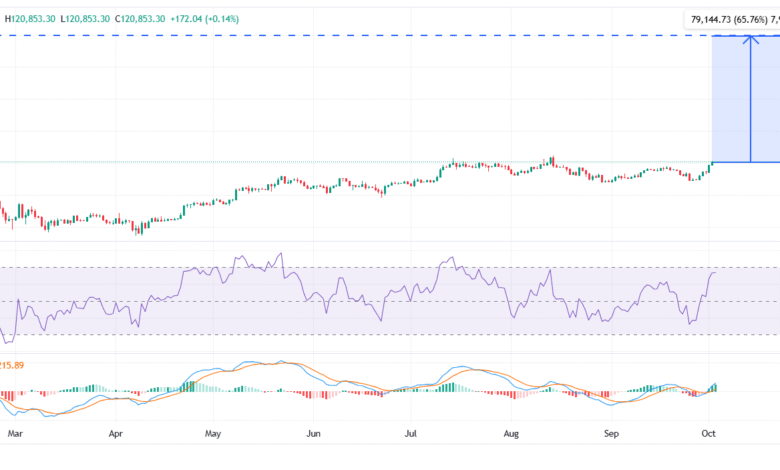Click the Apr label on time axis
780x470 pixels.
click(116, 435)
